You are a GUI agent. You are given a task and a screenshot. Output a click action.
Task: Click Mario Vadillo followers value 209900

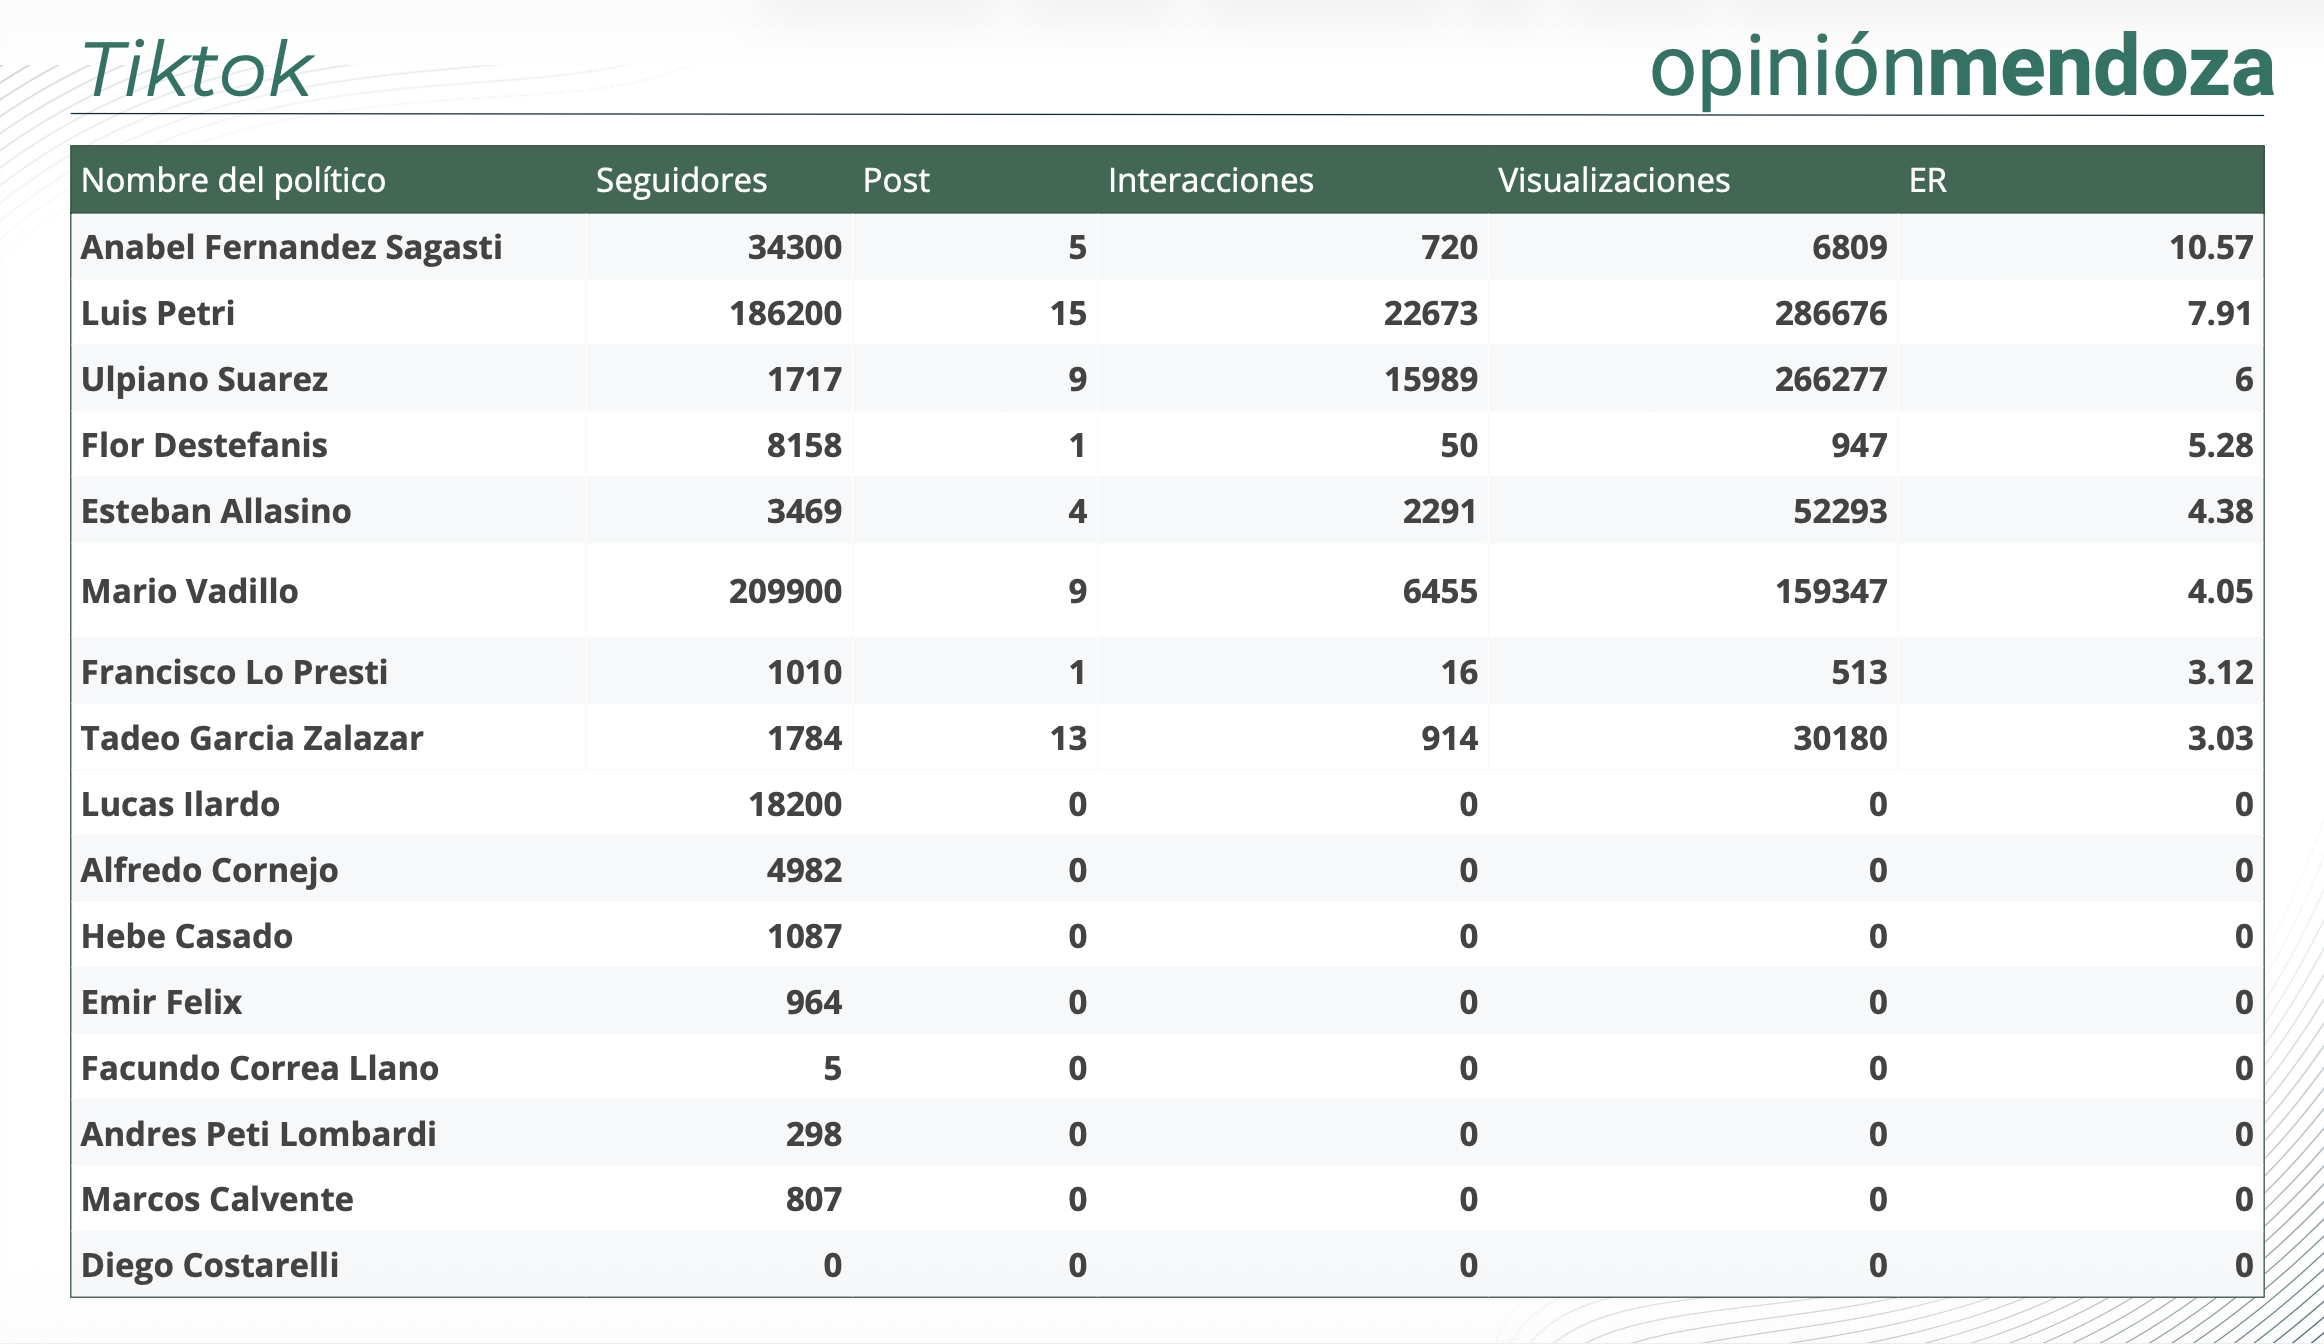(784, 591)
